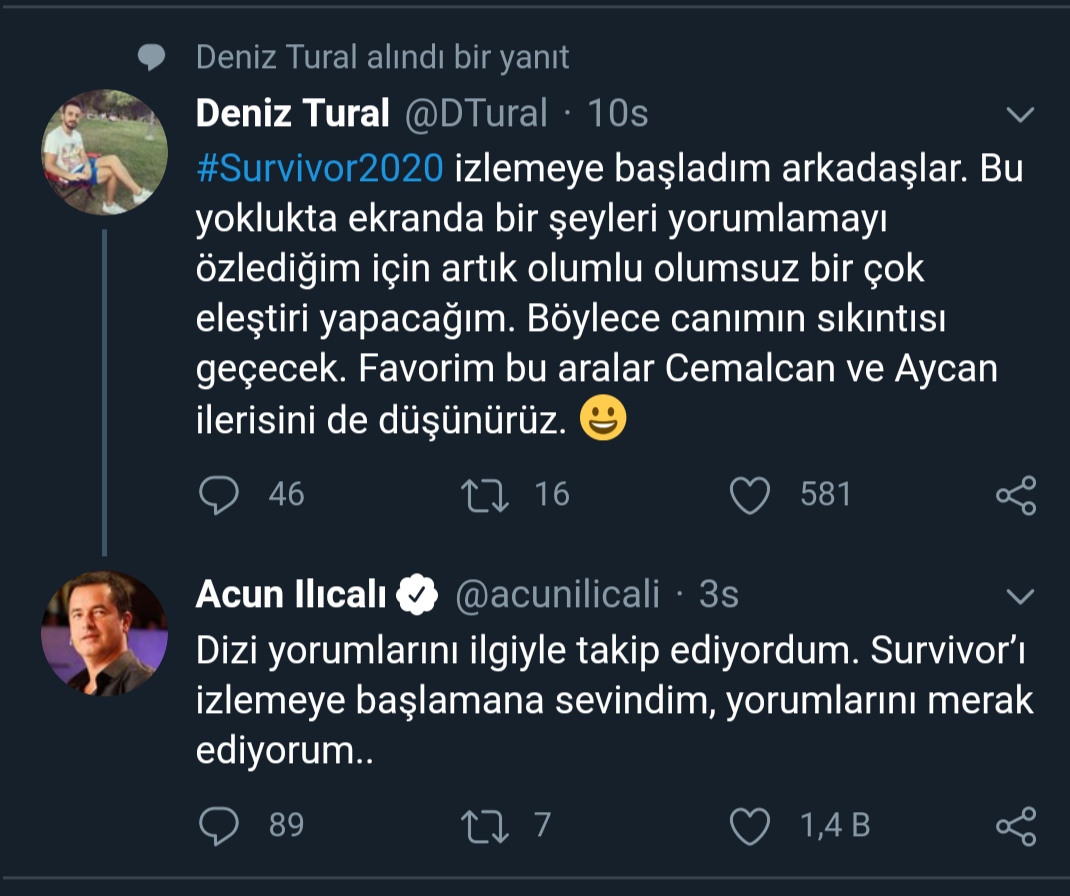Viewport: 1070px width, 896px height.
Task: Reply to Acun Ilıcalı's tweet
Action: (x=220, y=825)
